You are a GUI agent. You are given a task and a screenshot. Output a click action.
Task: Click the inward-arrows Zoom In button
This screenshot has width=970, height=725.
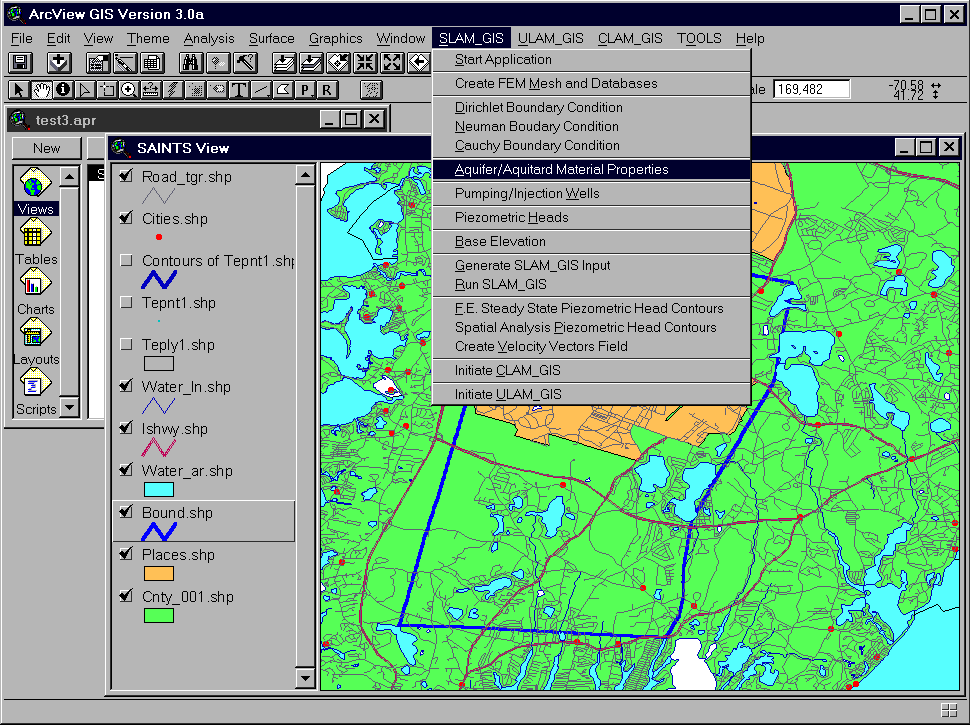pyautogui.click(x=365, y=62)
